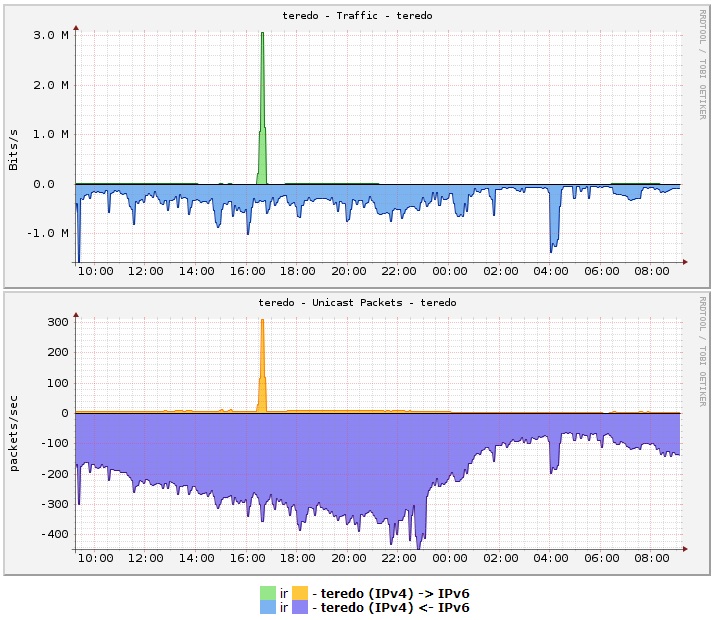Click the 'teredo - Traffic - teredo' graph title
The width and height of the screenshot is (714, 620).
tap(357, 15)
